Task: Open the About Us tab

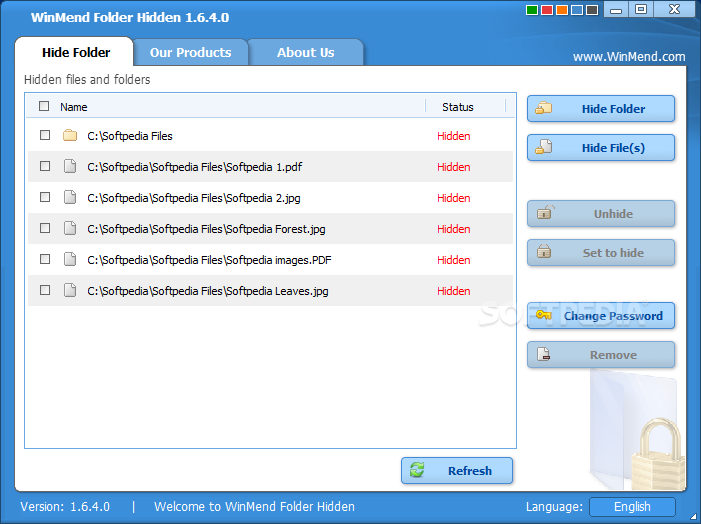Action: [x=305, y=52]
